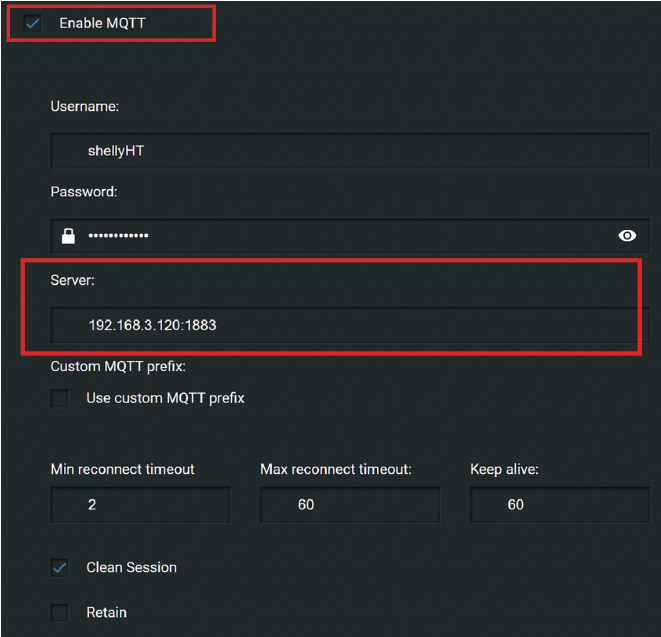Click the Min reconnect timeout field

tap(140, 505)
